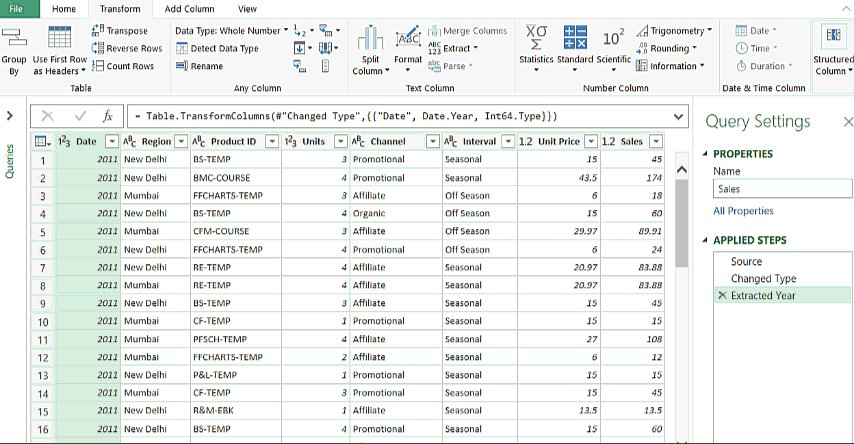The height and width of the screenshot is (444, 854).
Task: Open the Units column filter dropdown
Action: 340,142
